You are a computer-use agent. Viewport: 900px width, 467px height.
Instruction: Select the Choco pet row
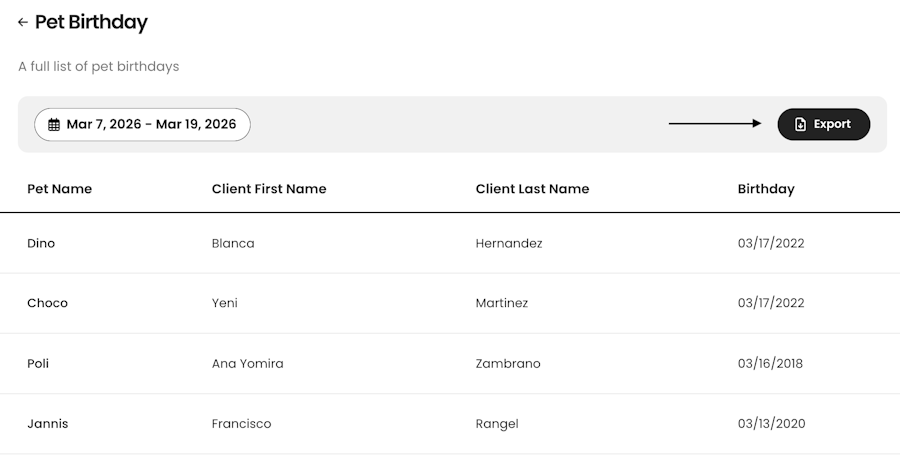[450, 303]
